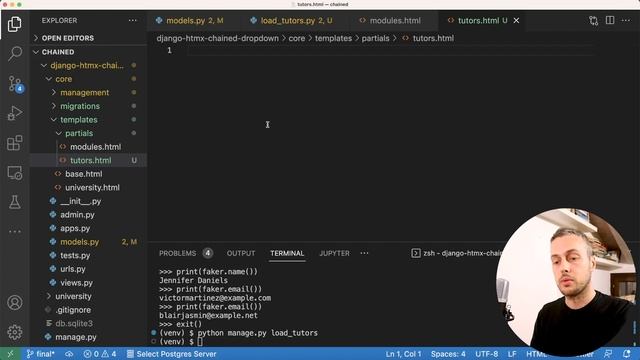Collapse the core folder
Image resolution: width=640 pixels, height=360 pixels.
click(64, 79)
